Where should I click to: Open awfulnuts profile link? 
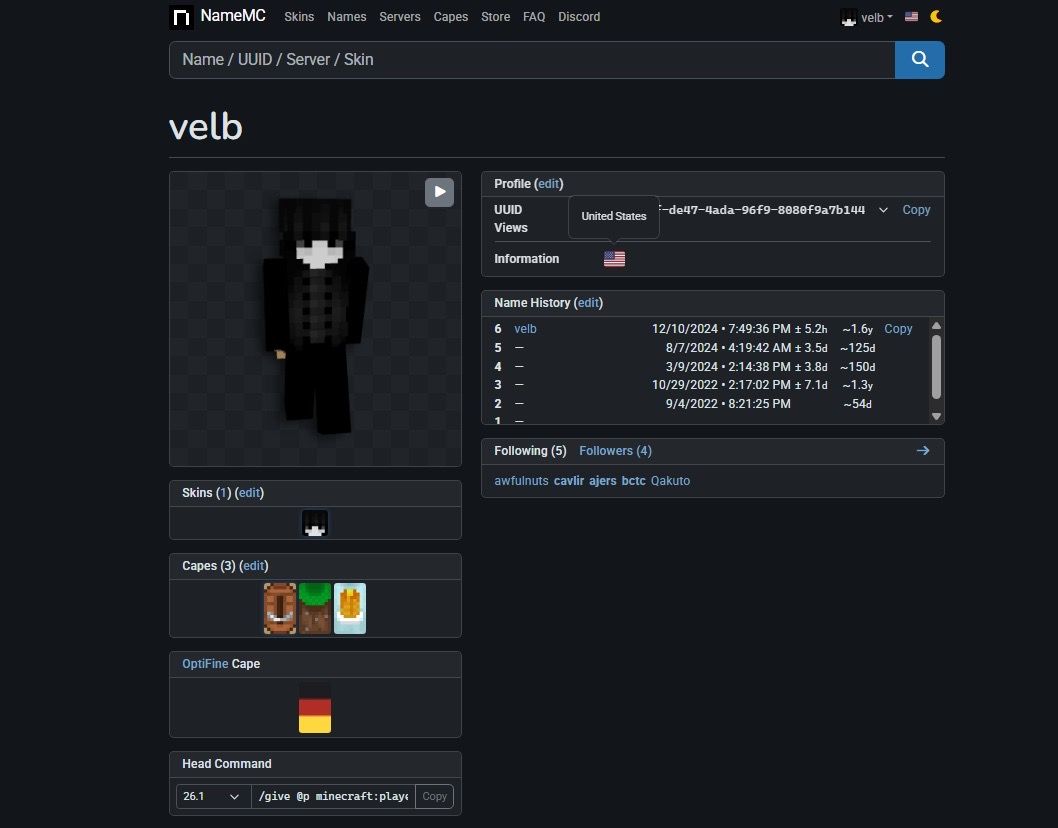click(x=521, y=480)
